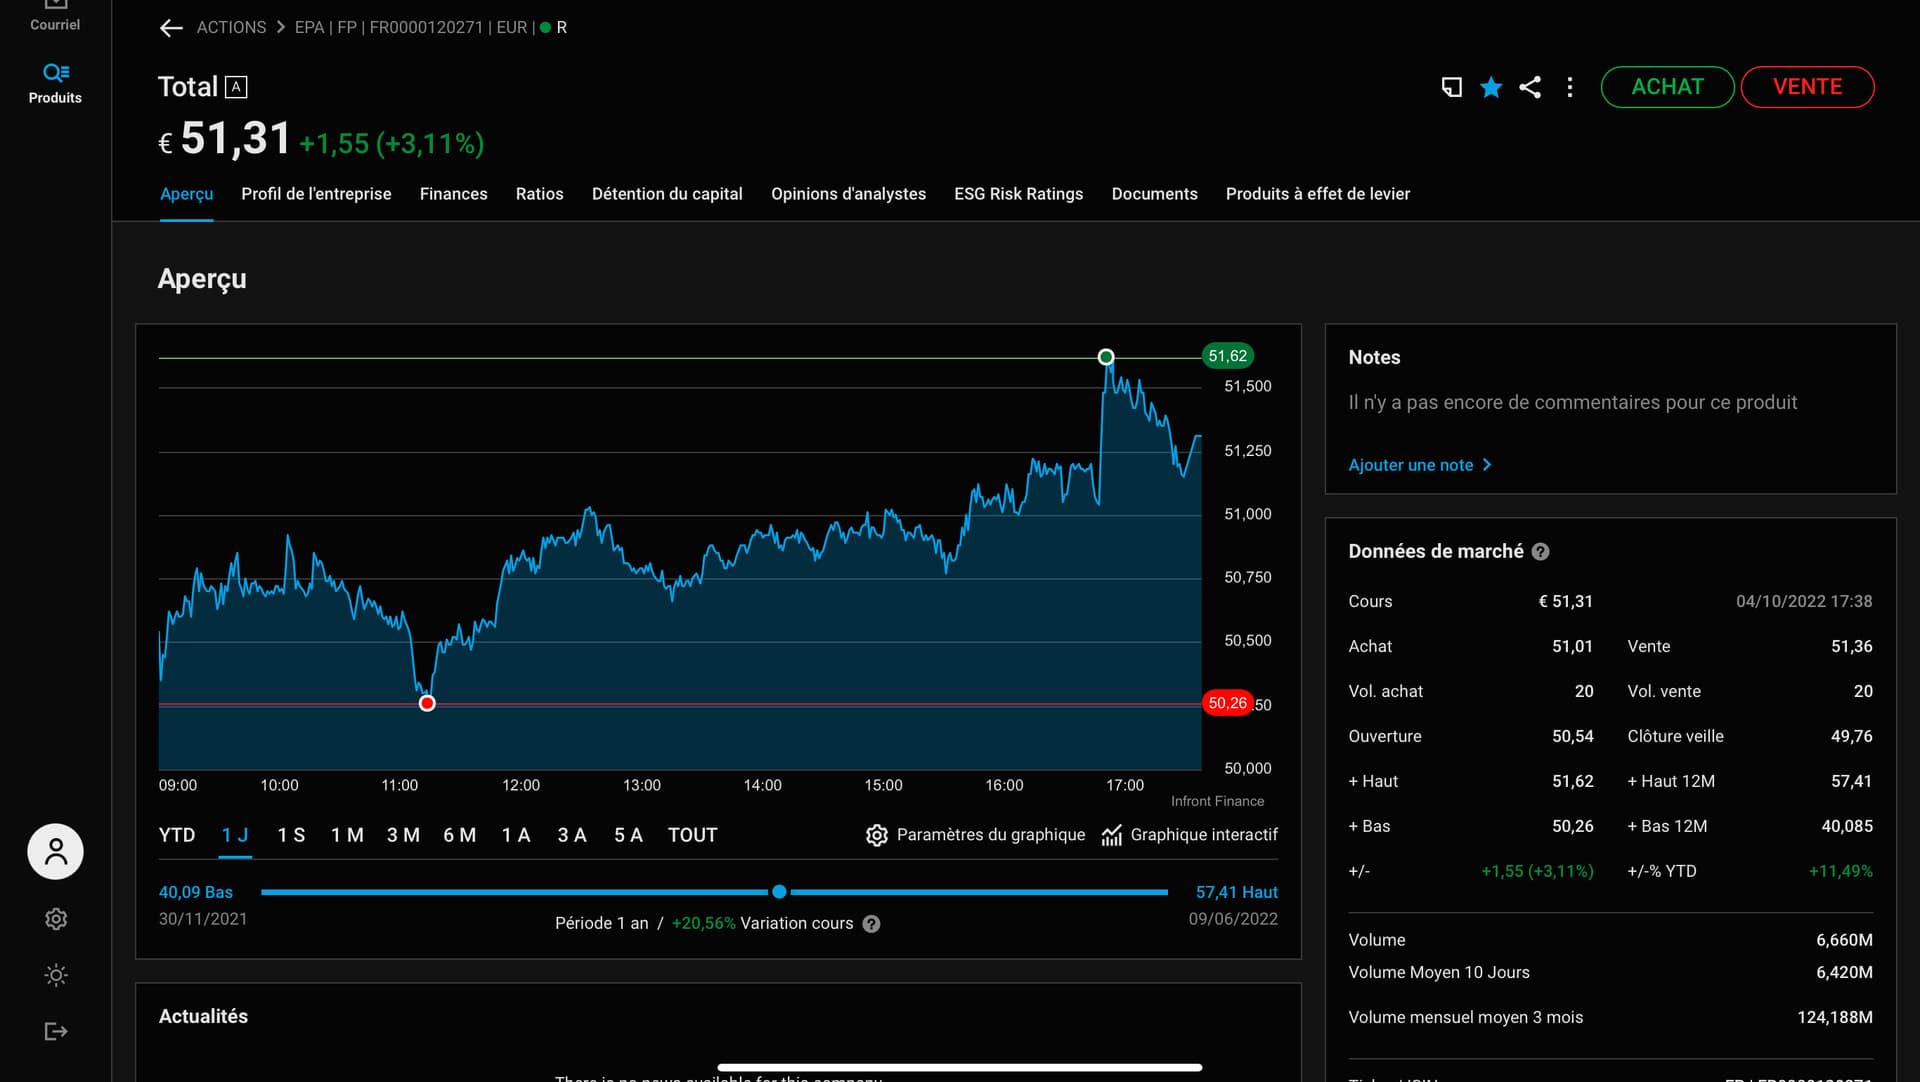Click the Clôture veille value 49,76

[x=1851, y=736]
